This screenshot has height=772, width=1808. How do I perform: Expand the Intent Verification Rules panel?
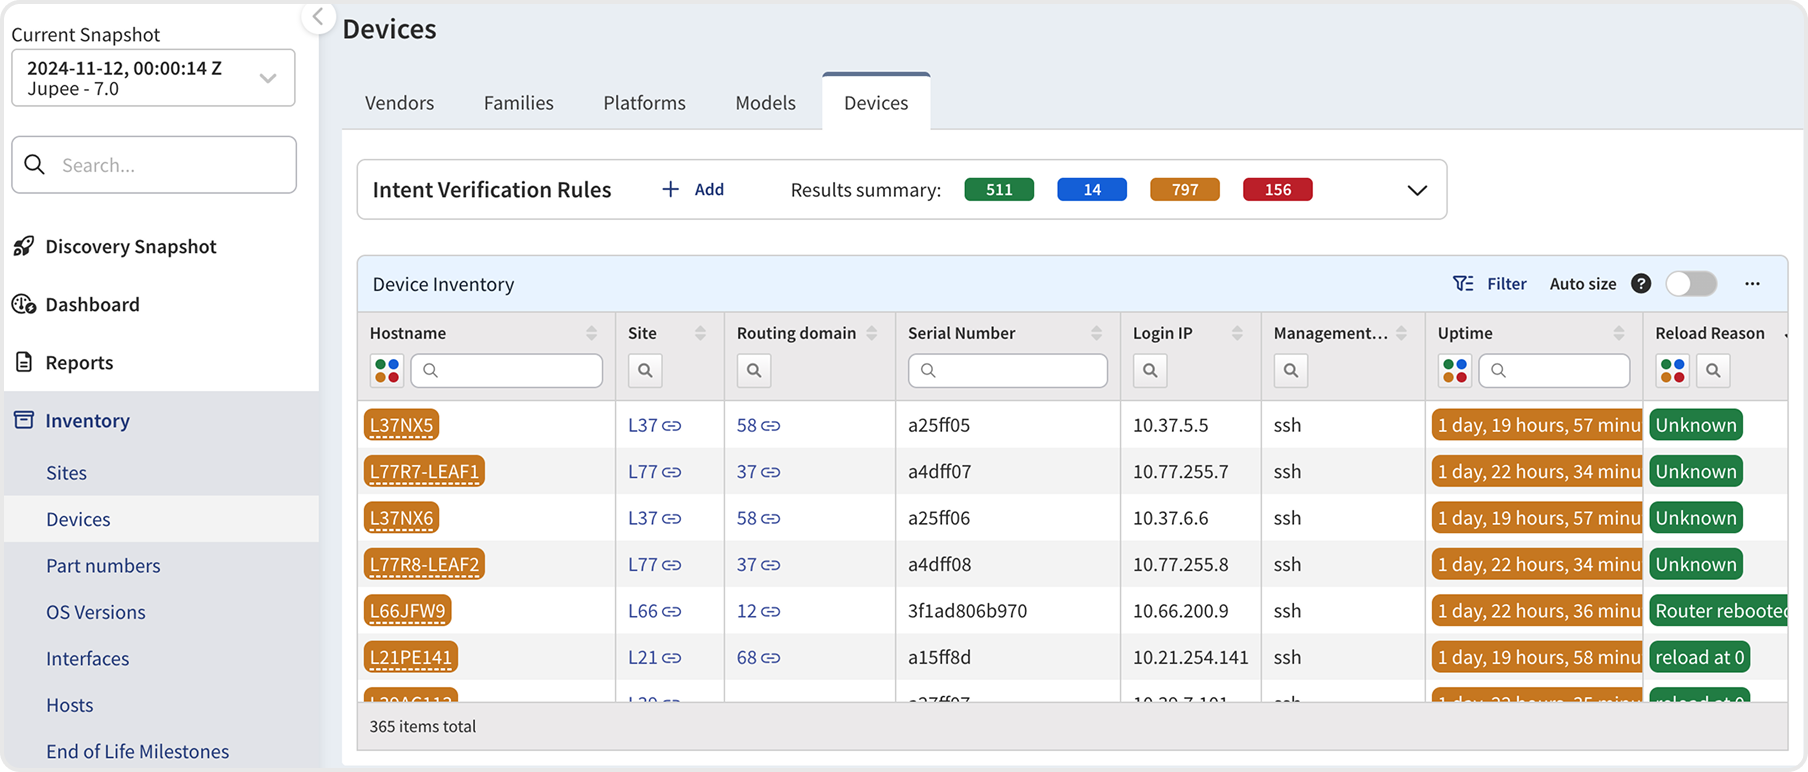(1417, 190)
